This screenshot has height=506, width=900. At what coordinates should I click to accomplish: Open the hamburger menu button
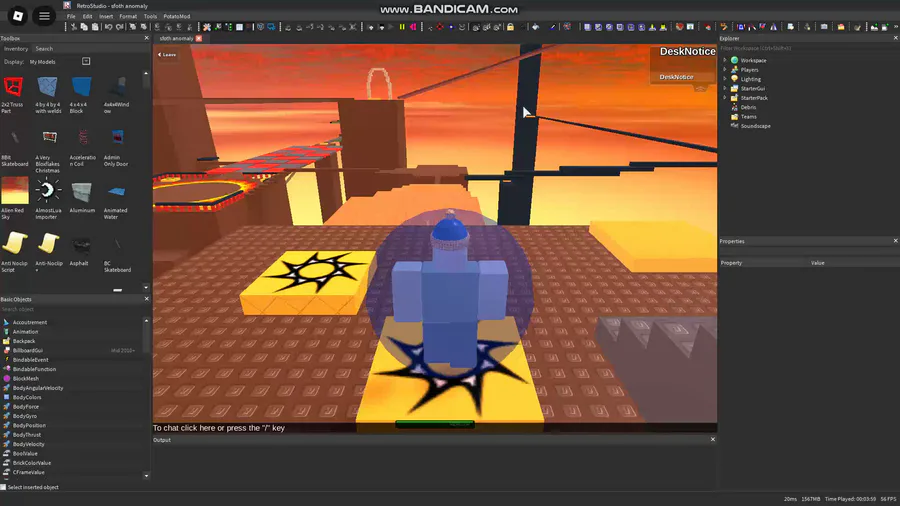(x=44, y=16)
